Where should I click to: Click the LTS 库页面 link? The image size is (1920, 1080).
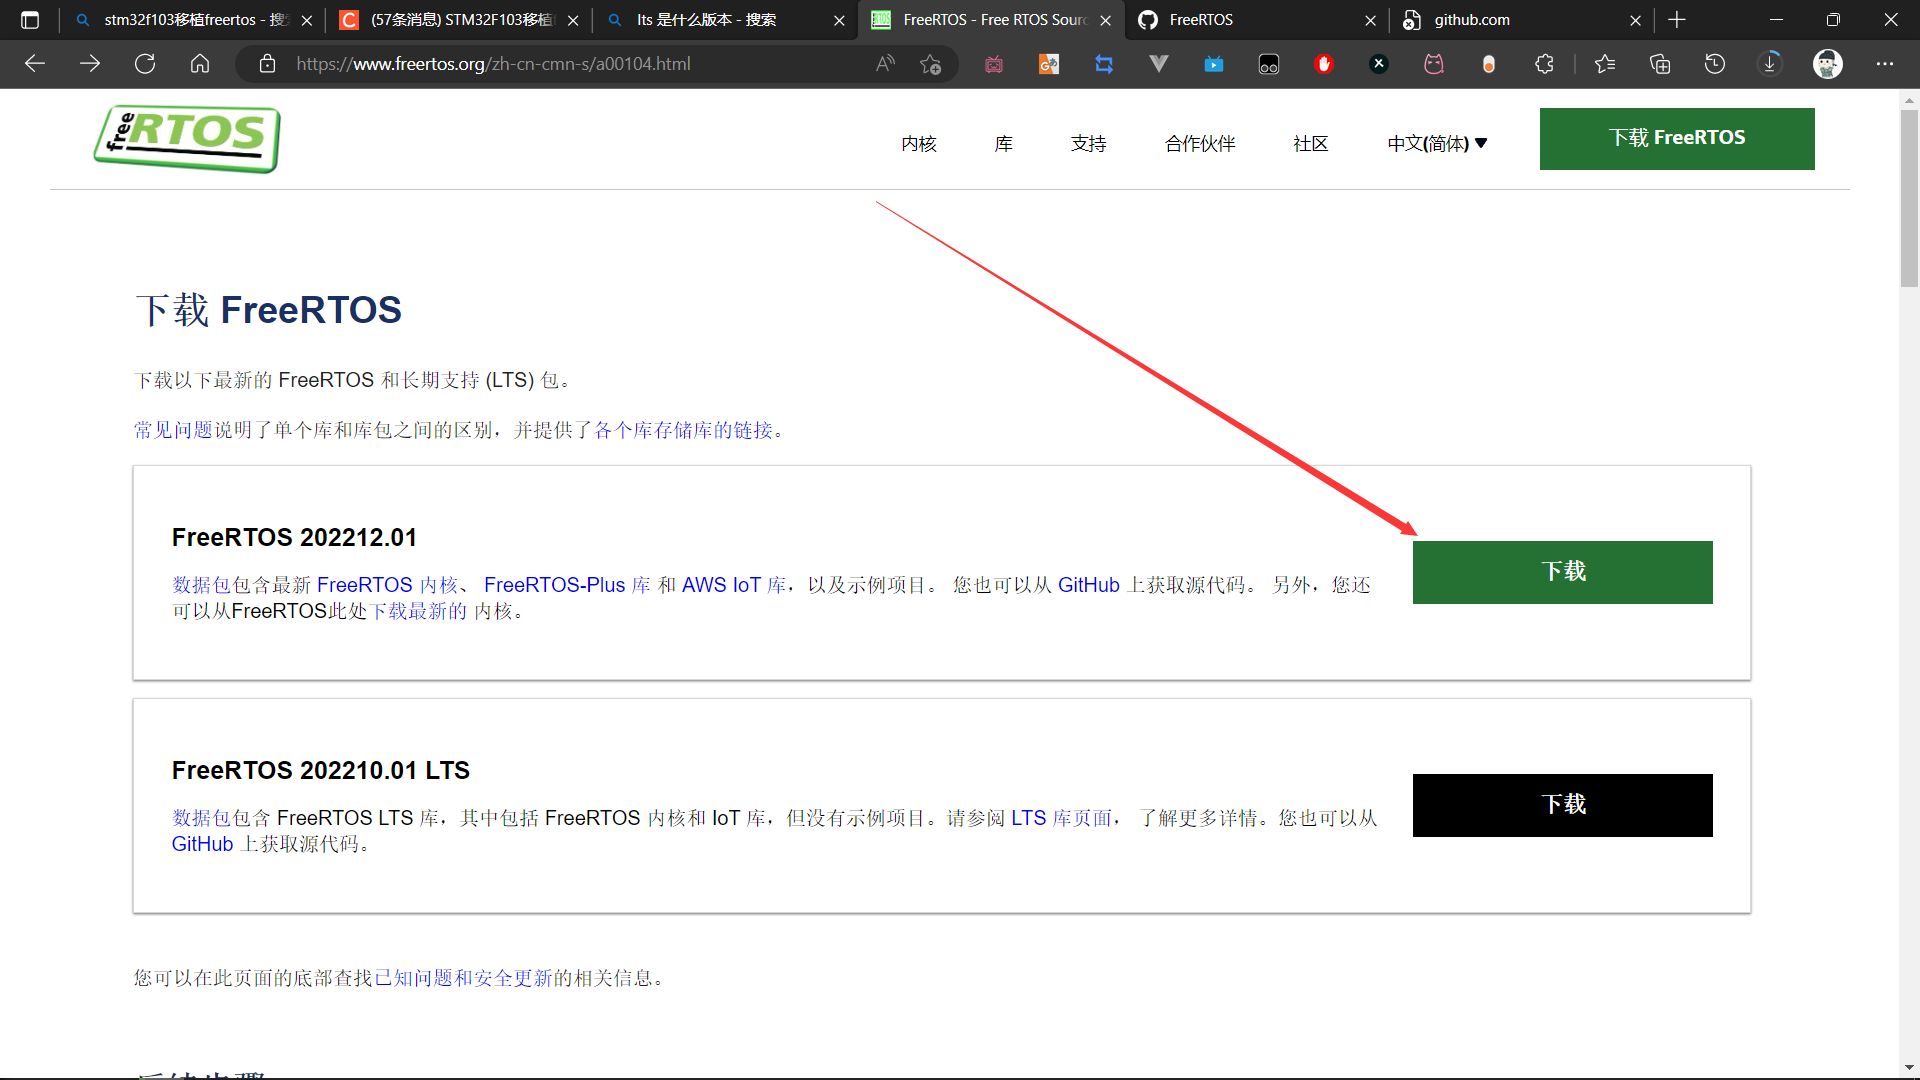click(1061, 818)
